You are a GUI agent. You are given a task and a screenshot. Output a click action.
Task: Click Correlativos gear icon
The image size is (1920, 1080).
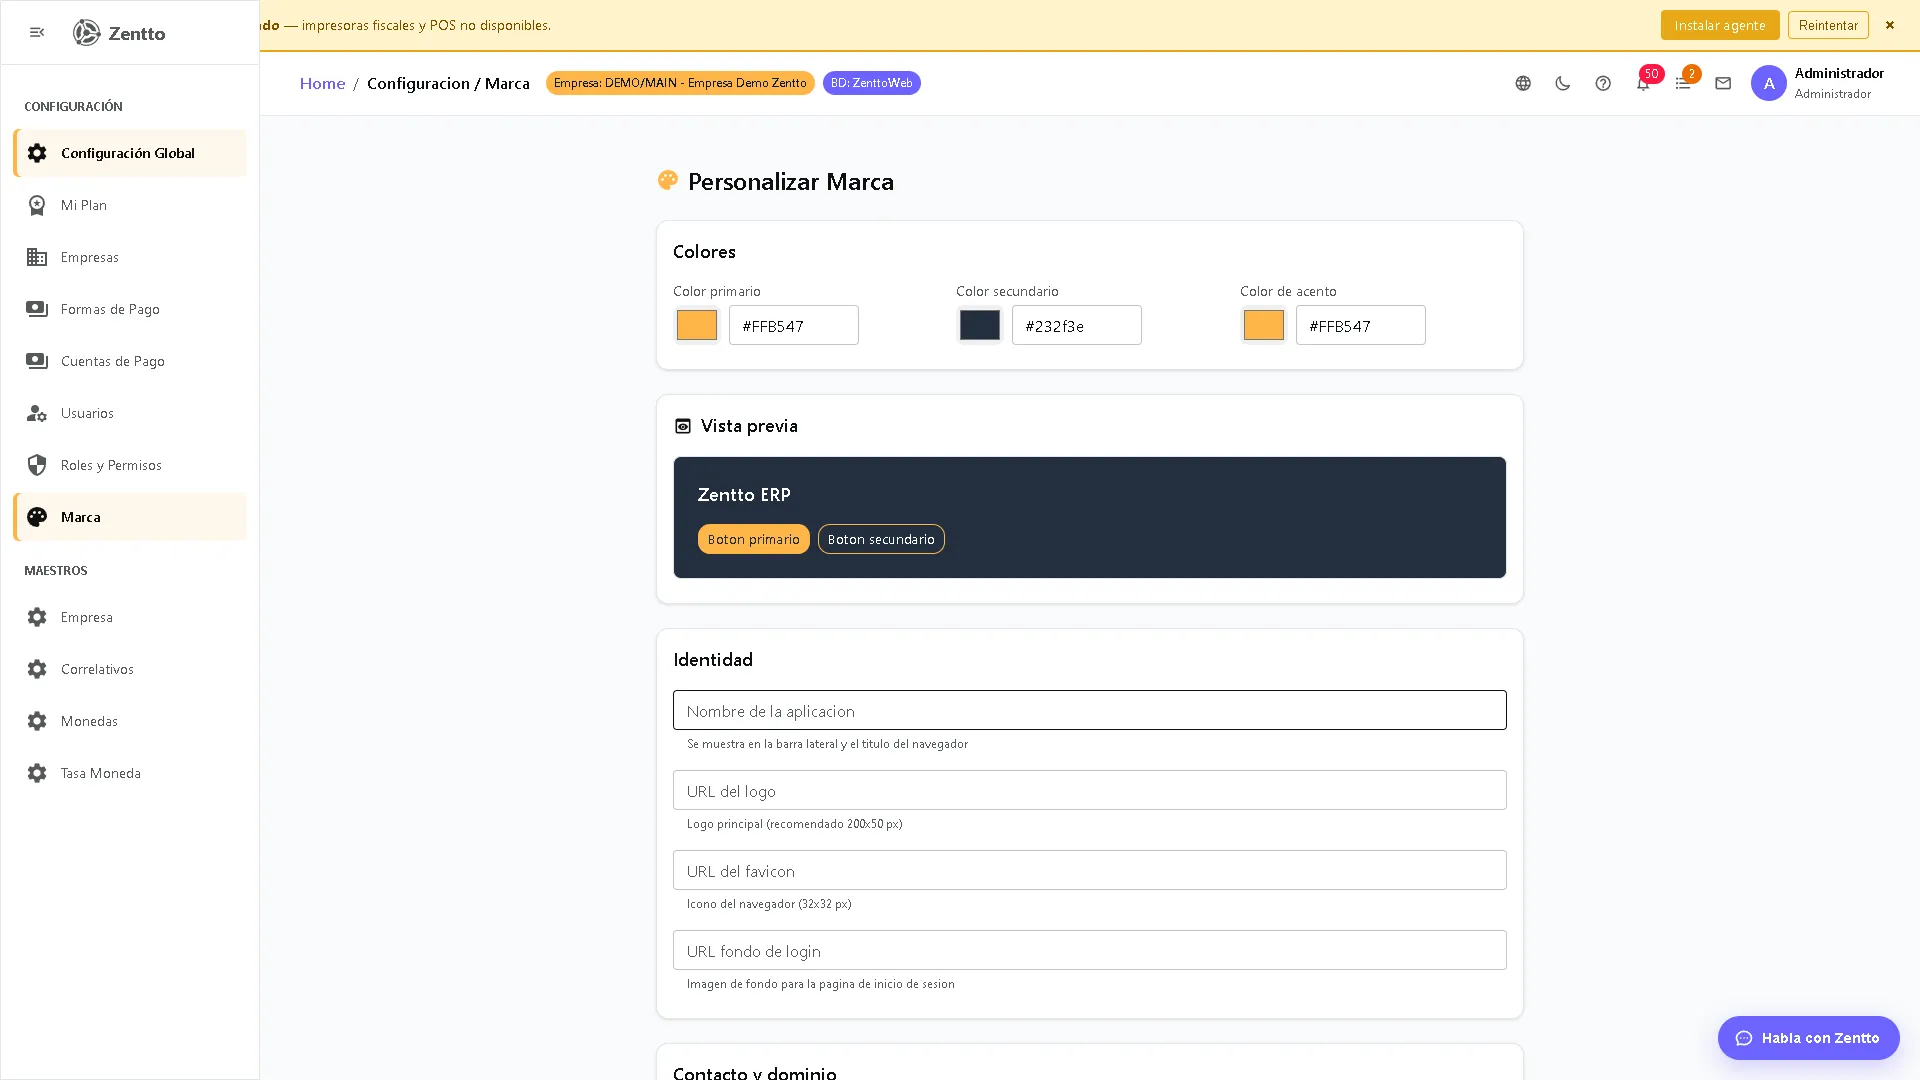[x=37, y=669]
